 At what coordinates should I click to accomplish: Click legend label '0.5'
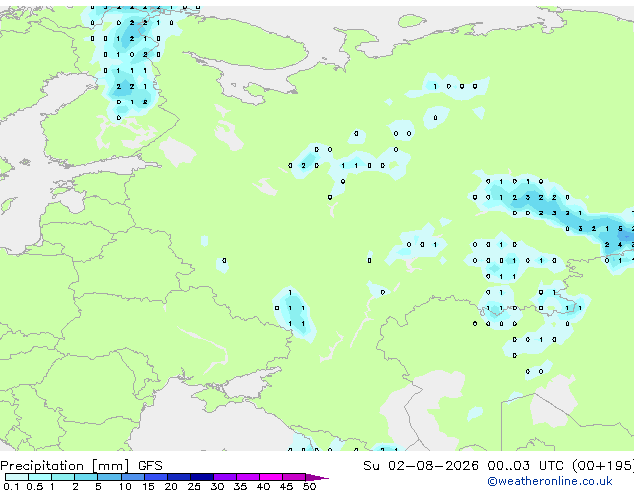click(x=35, y=486)
